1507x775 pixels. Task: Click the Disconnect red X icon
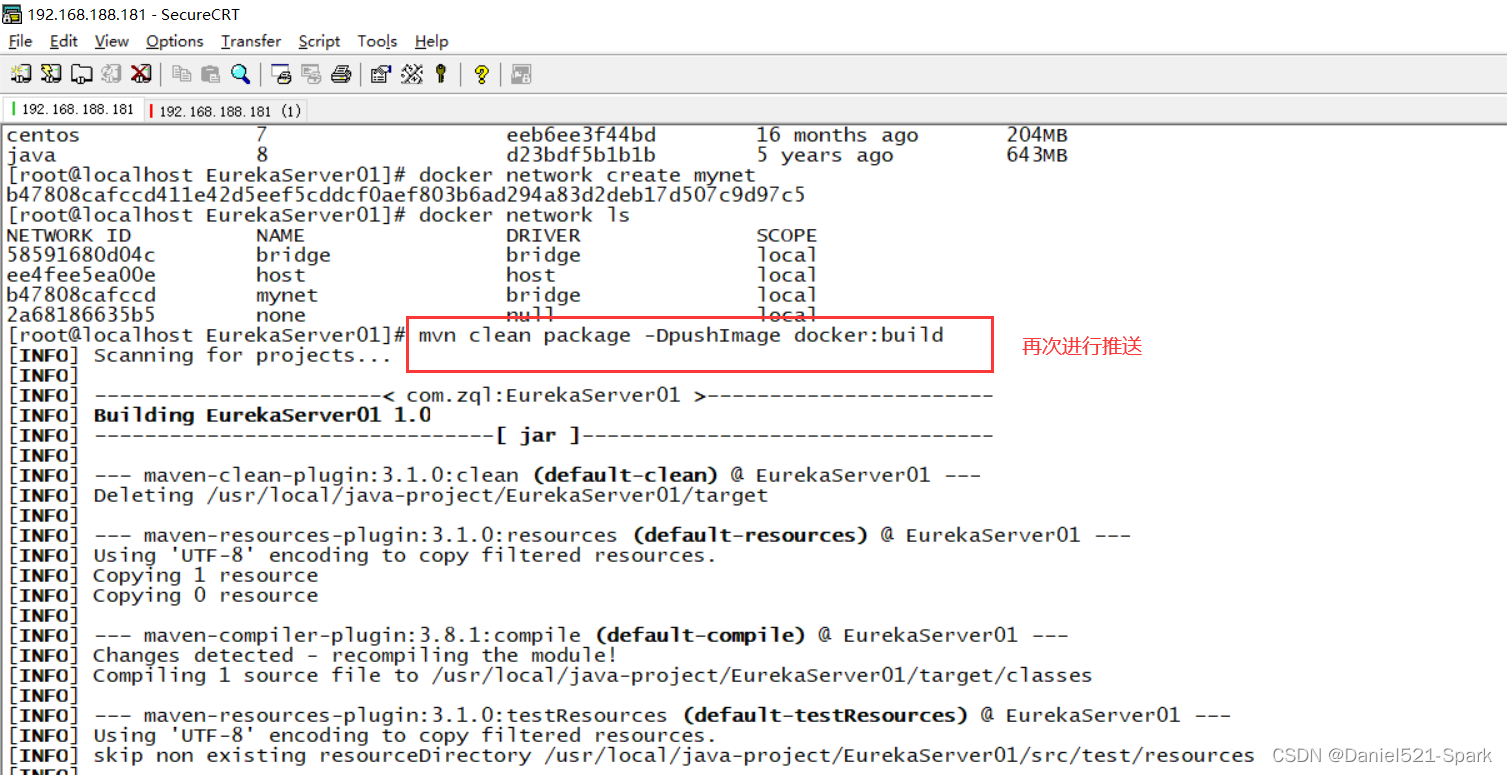(x=141, y=73)
